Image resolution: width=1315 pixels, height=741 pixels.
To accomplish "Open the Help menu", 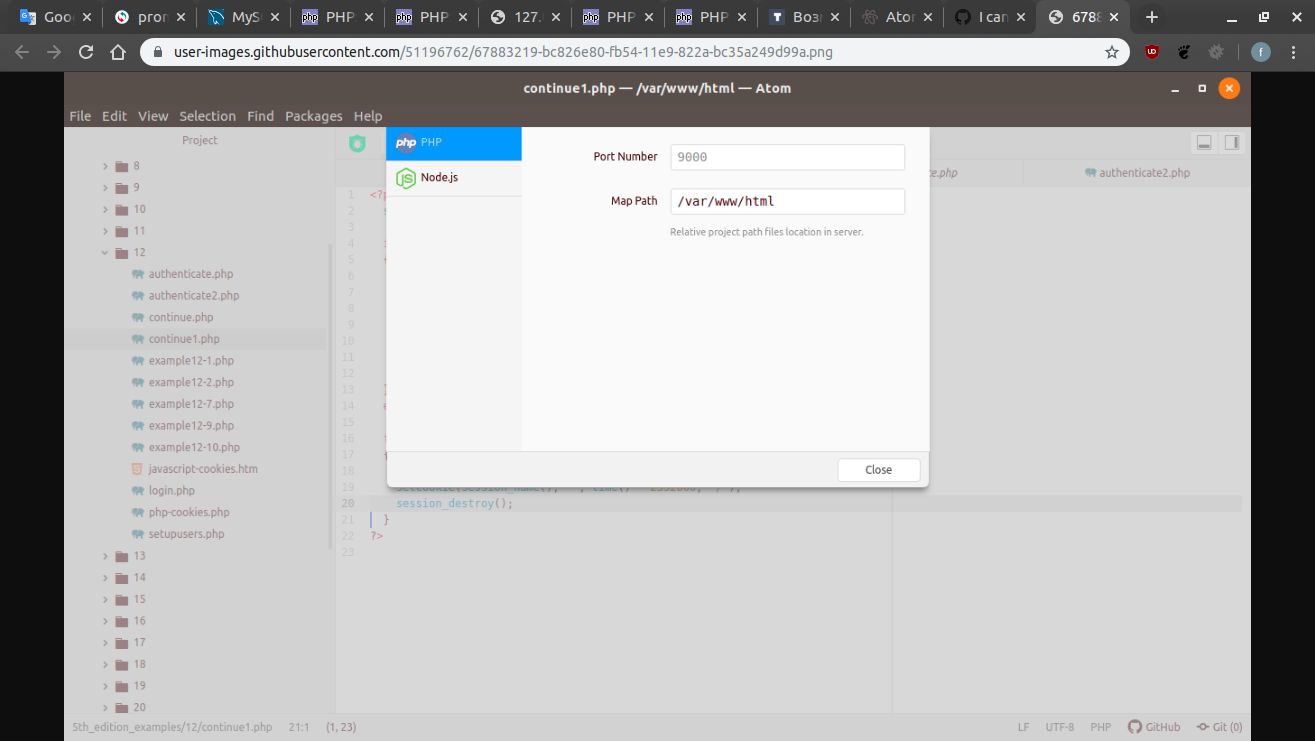I will click(368, 116).
